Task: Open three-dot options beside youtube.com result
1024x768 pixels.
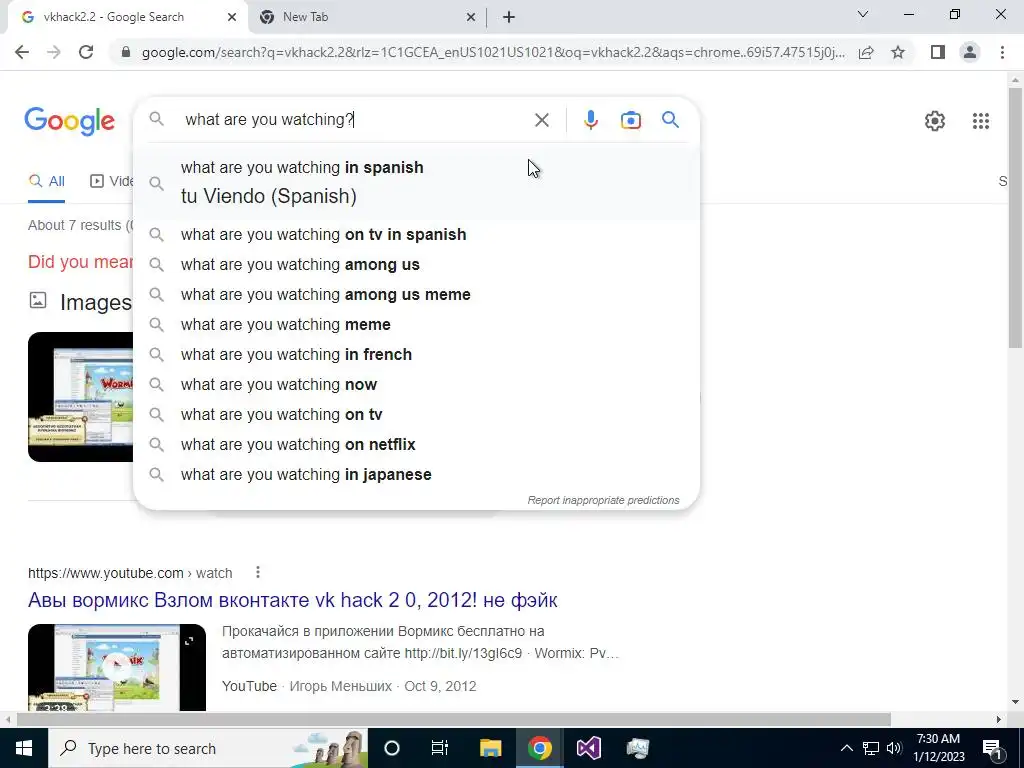Action: [258, 572]
